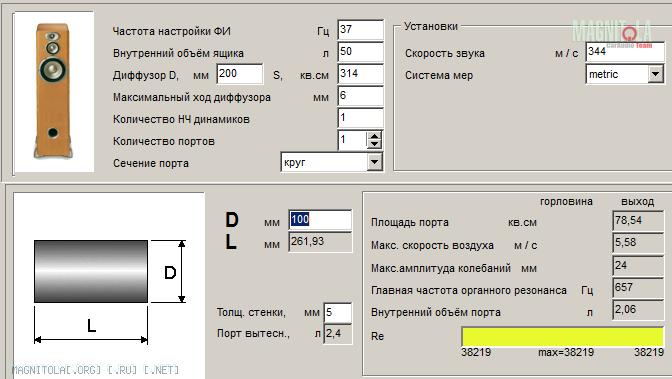Click the yellow Re indicator bar
Image resolution: width=672 pixels, height=379 pixels.
[x=562, y=336]
